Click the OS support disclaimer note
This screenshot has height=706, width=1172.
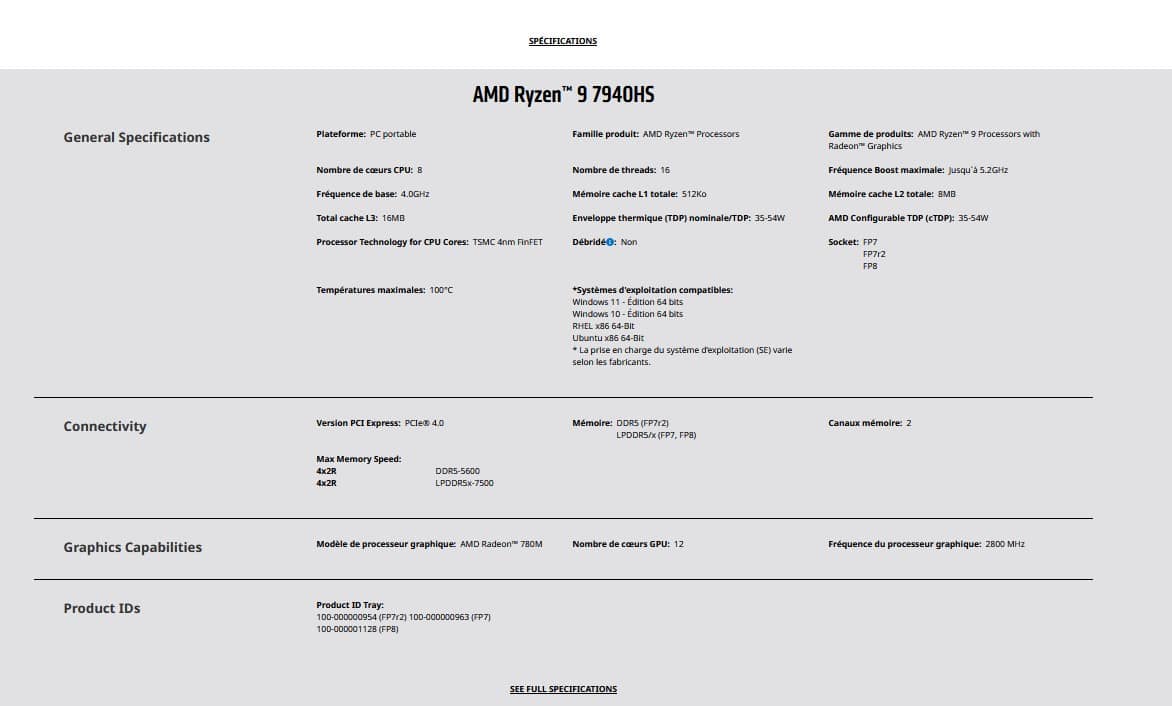click(x=682, y=356)
